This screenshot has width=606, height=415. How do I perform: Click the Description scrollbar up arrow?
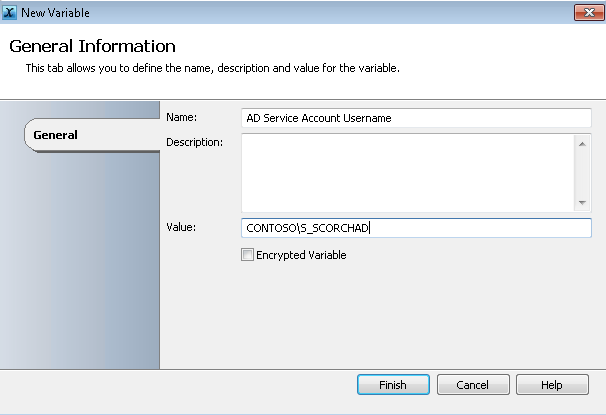(x=582, y=144)
